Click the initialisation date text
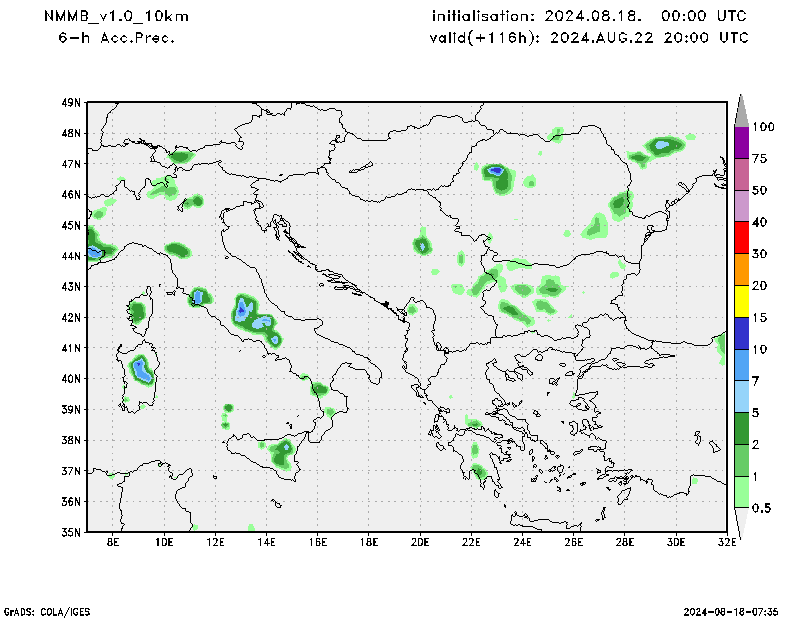 pos(589,17)
